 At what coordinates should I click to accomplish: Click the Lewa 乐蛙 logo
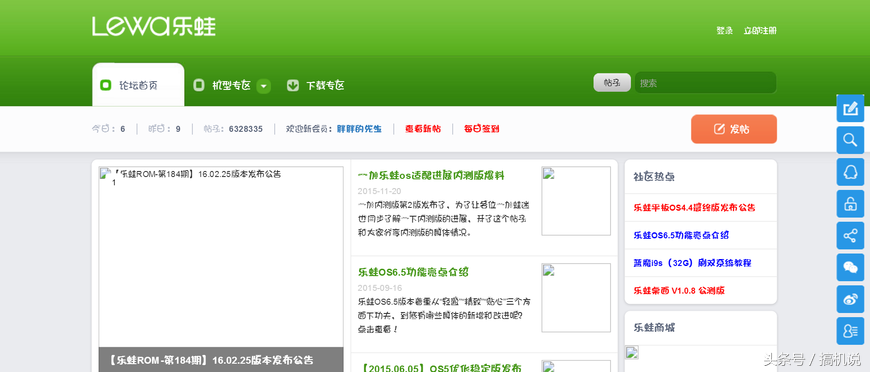154,27
